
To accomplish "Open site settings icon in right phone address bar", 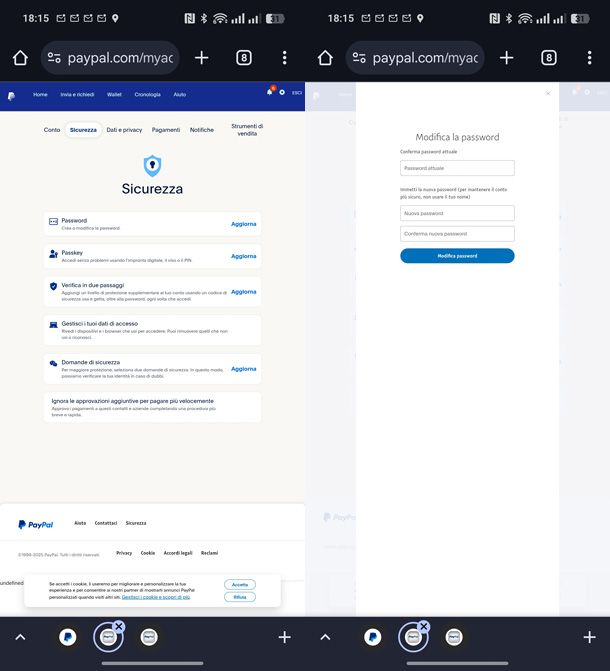I will (359, 58).
